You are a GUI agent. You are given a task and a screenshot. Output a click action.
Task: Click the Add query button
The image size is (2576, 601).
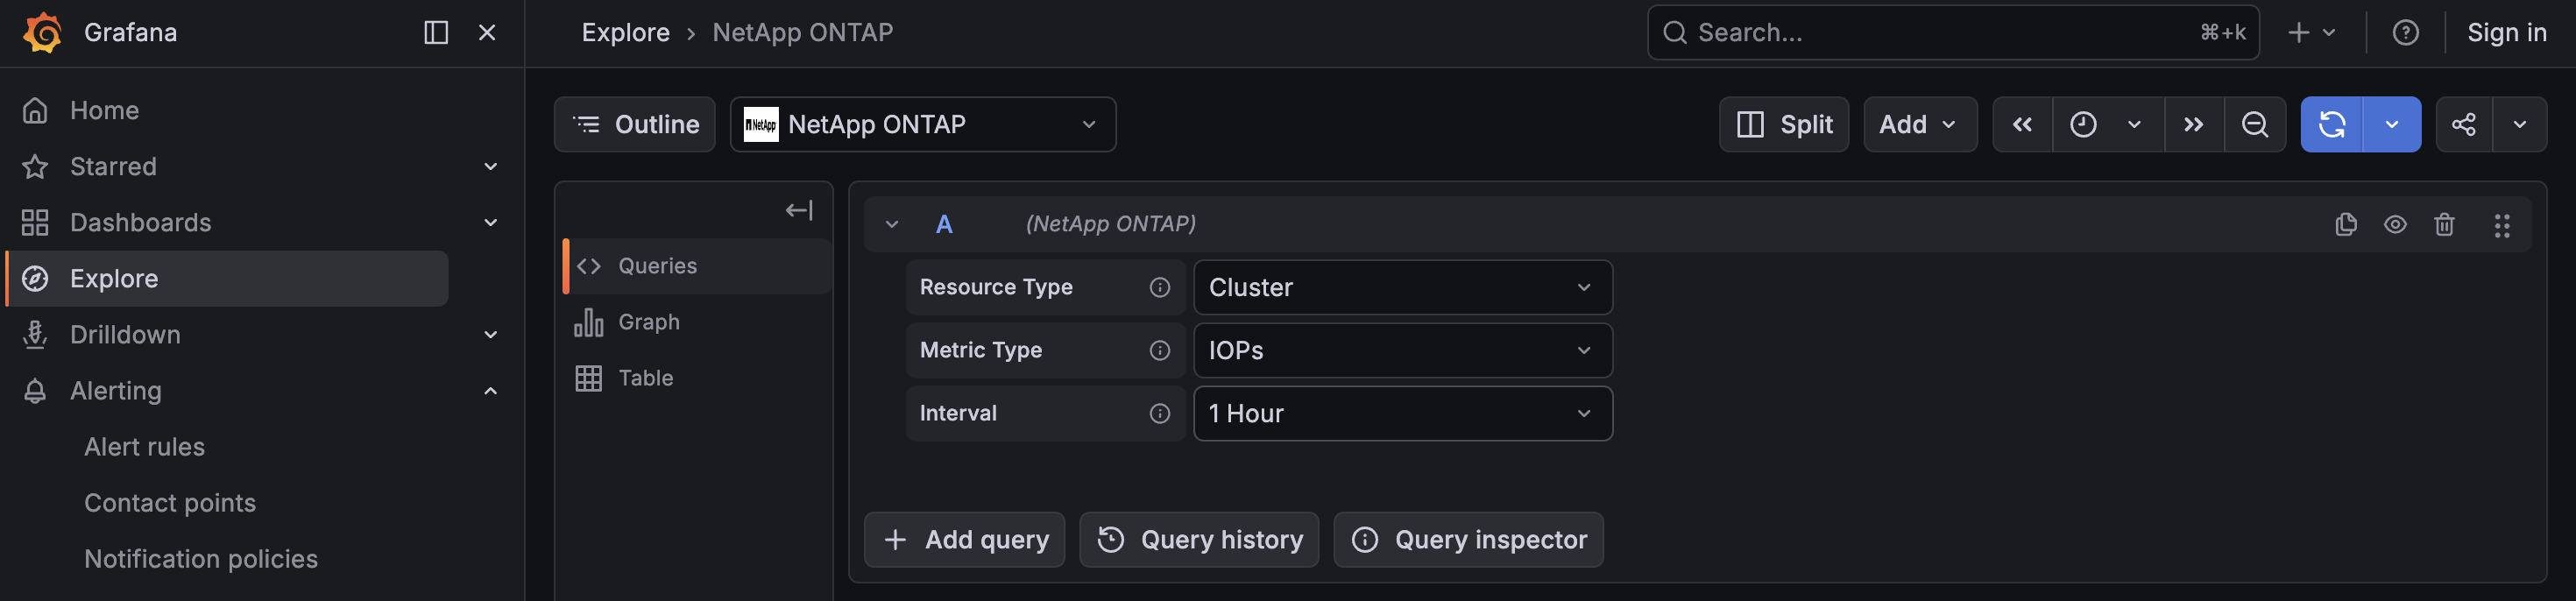965,540
